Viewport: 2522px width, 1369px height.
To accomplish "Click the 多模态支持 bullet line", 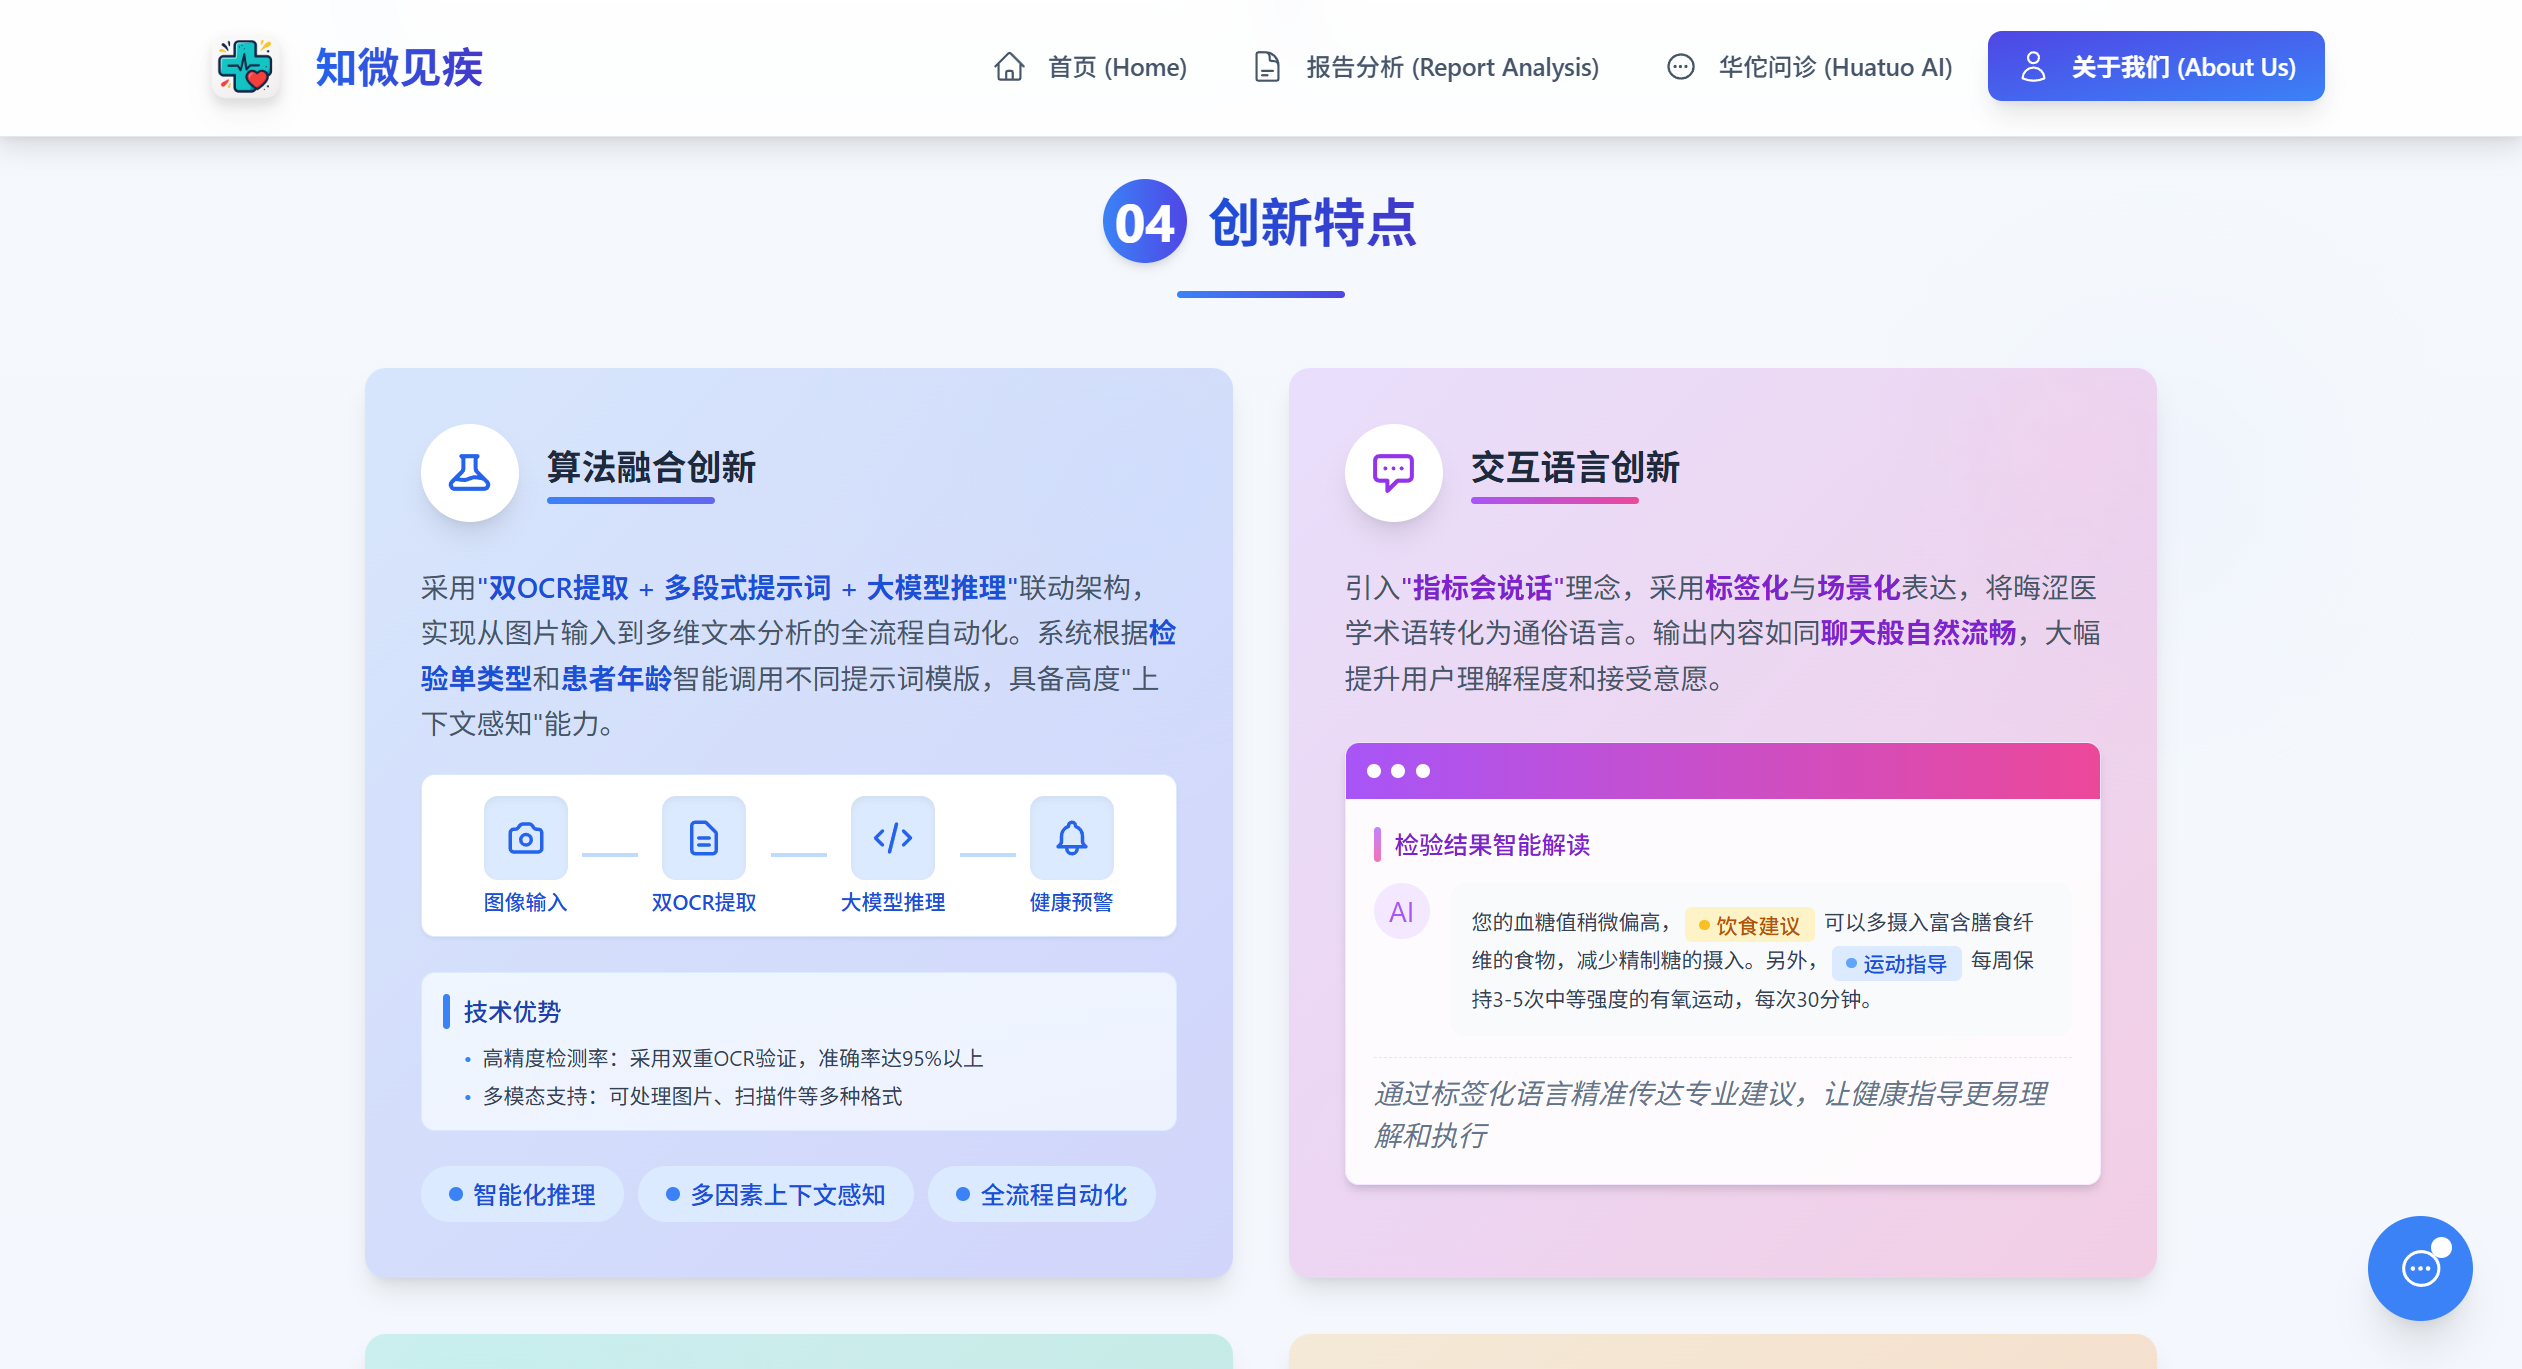I will tap(692, 1096).
